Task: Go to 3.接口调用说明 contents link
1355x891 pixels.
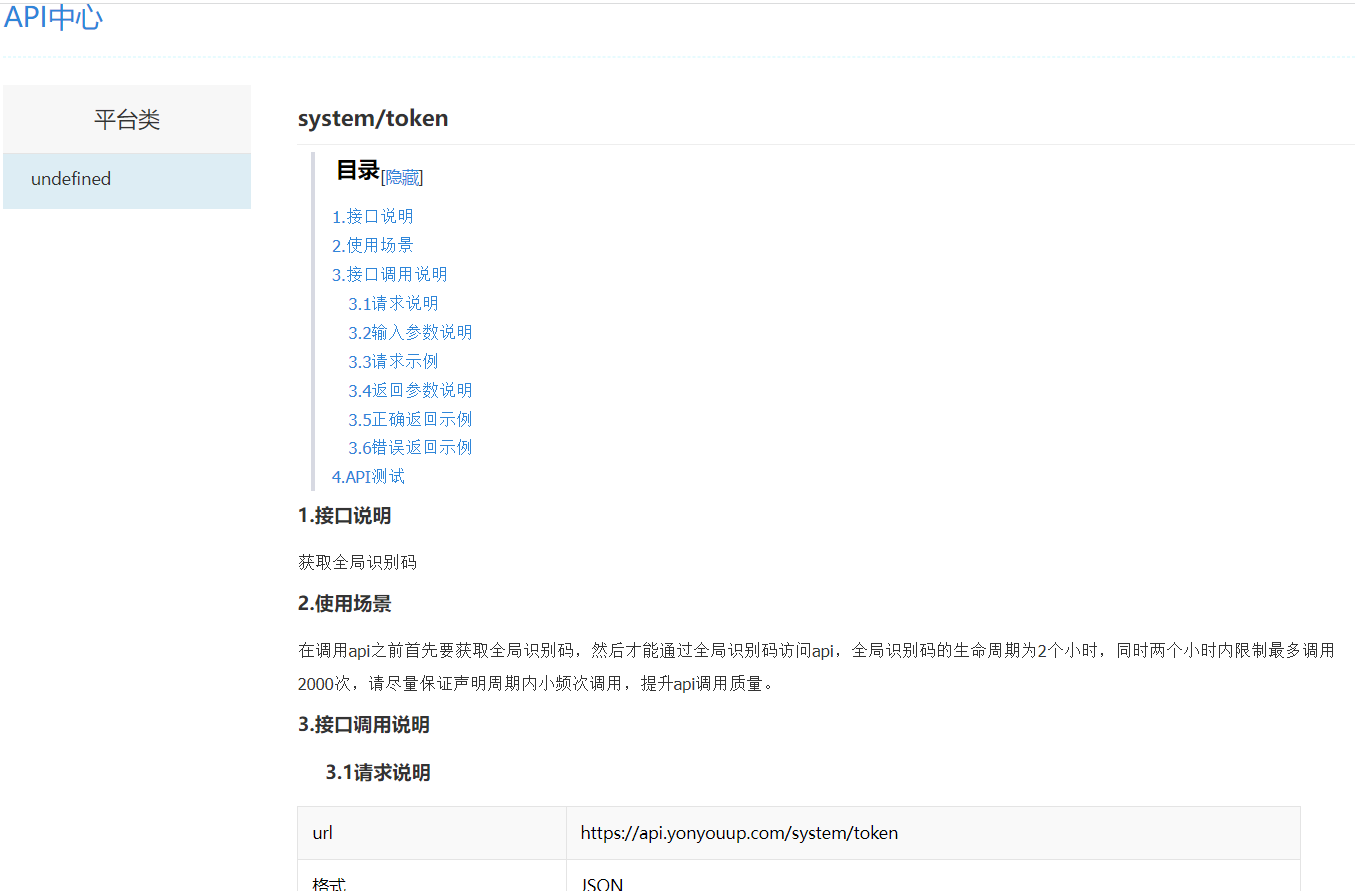Action: point(389,275)
